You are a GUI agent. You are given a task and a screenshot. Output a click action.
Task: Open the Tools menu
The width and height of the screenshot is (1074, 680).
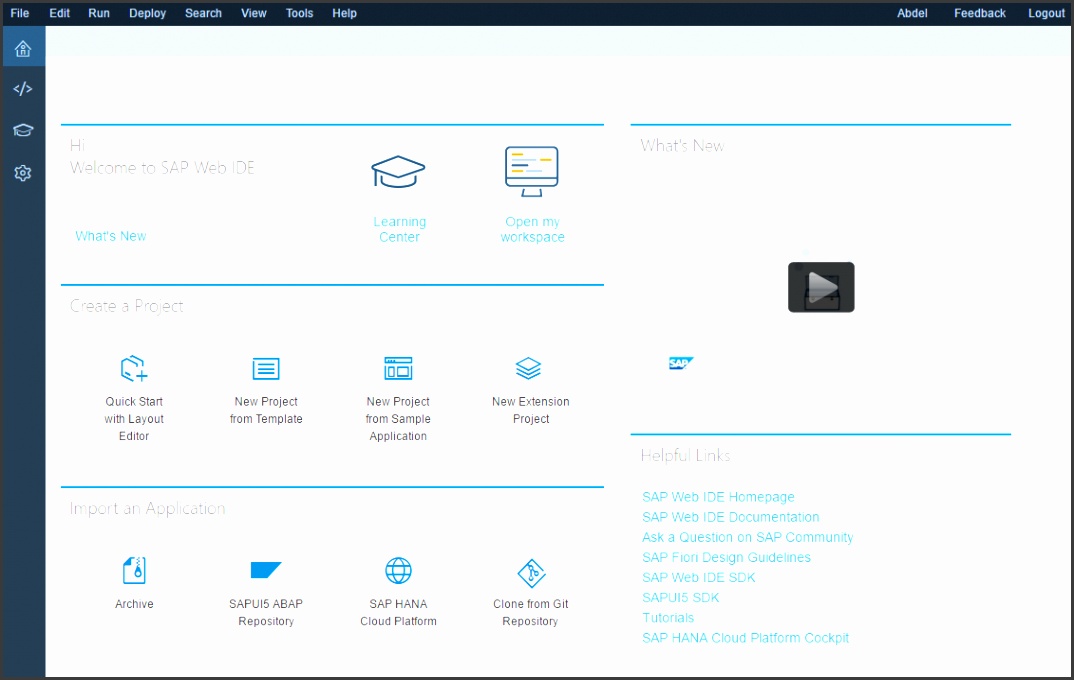pyautogui.click(x=298, y=13)
